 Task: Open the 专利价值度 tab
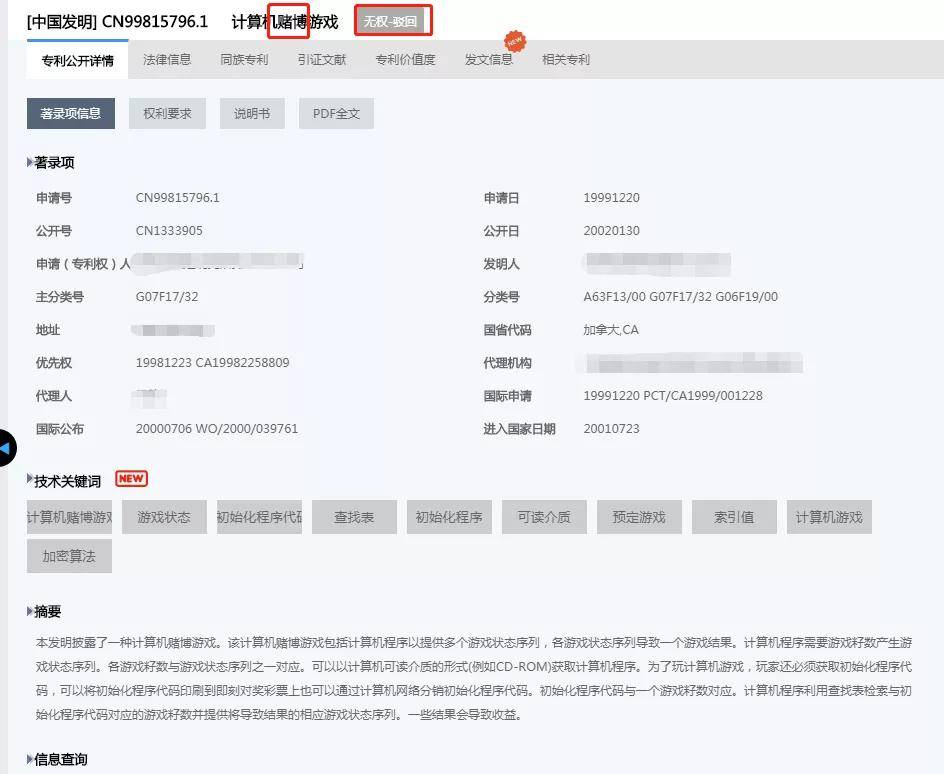click(405, 60)
